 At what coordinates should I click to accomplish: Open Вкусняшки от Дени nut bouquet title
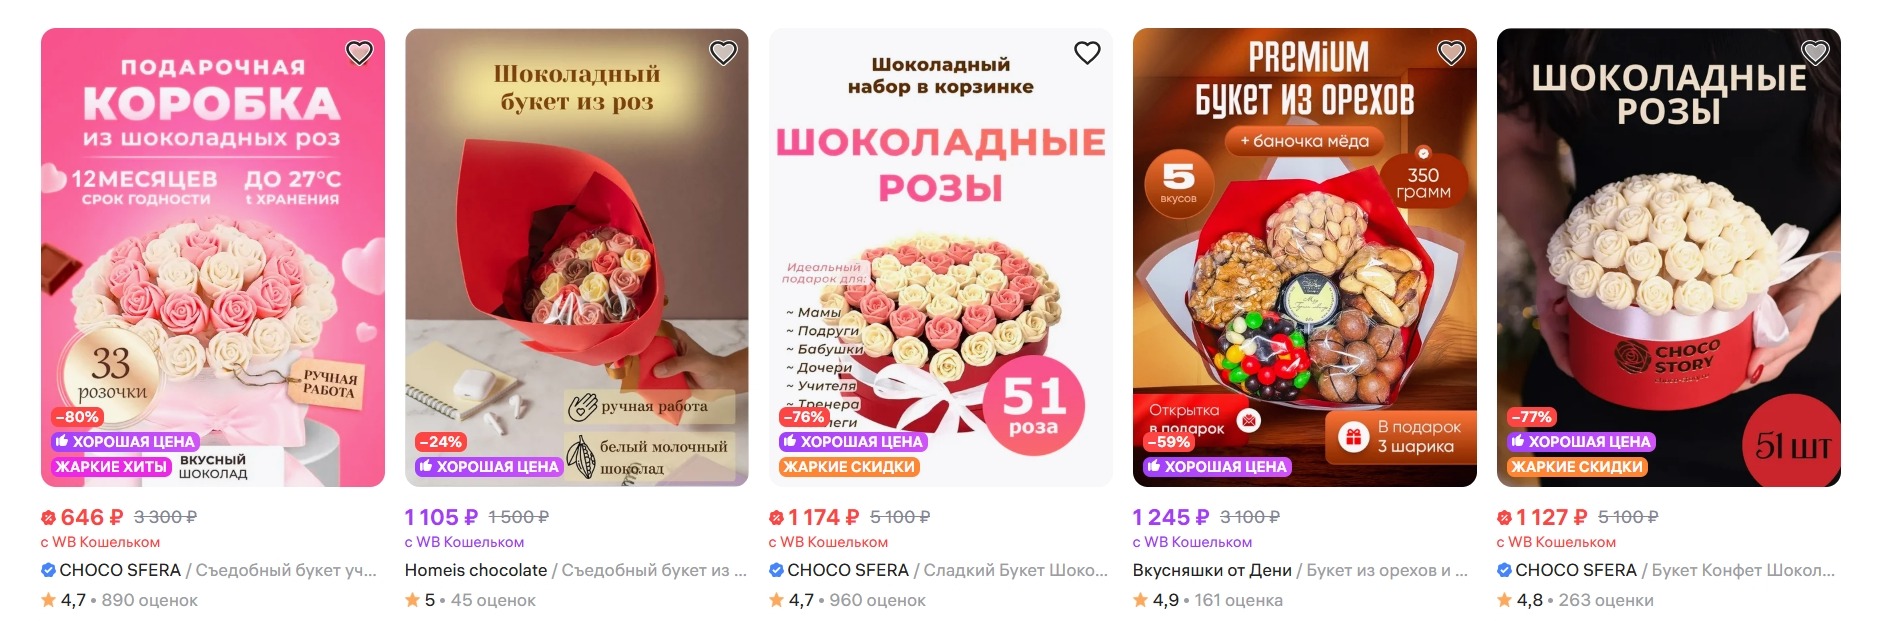click(x=1300, y=570)
